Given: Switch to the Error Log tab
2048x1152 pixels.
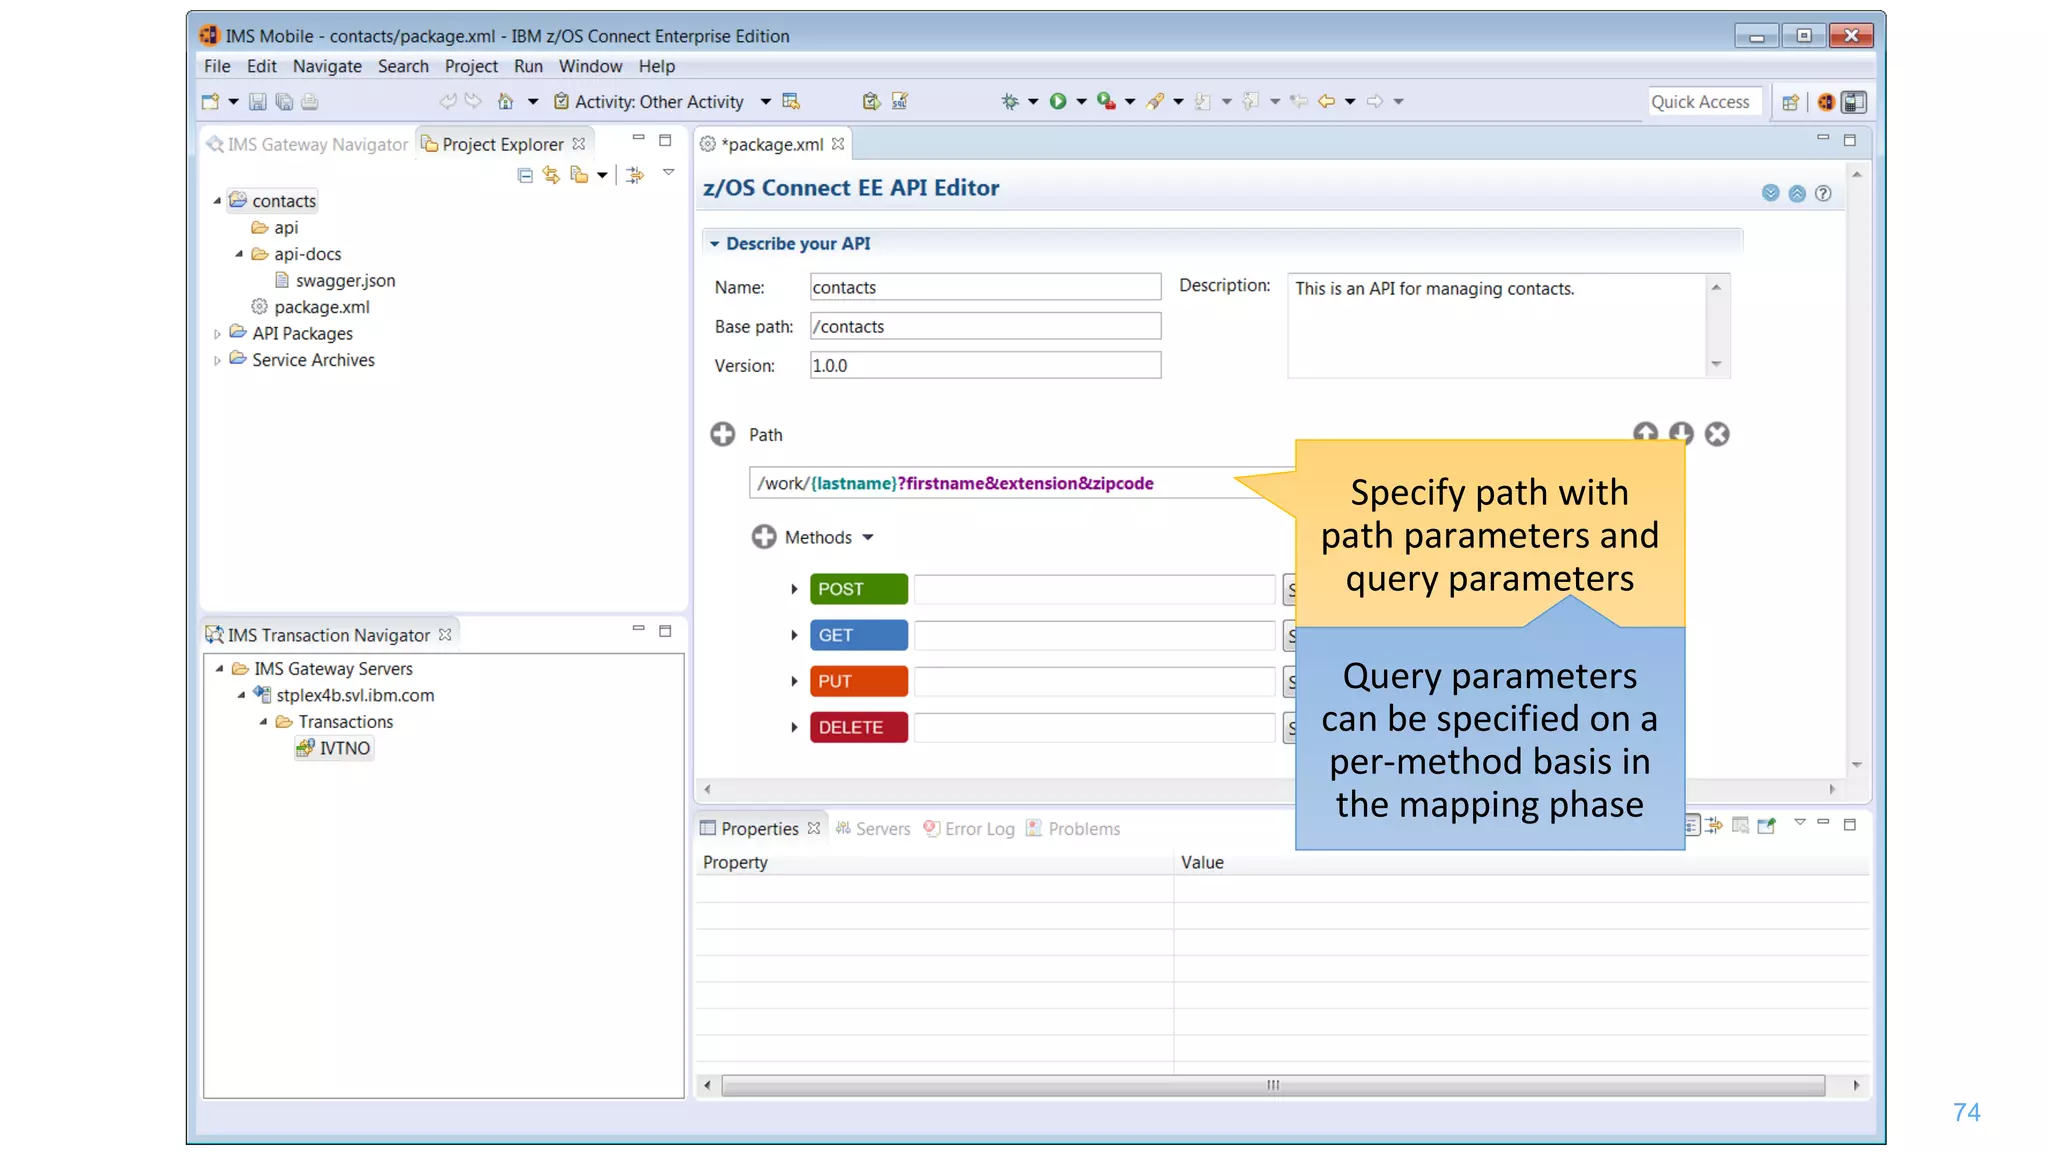Looking at the screenshot, I should pos(969,828).
